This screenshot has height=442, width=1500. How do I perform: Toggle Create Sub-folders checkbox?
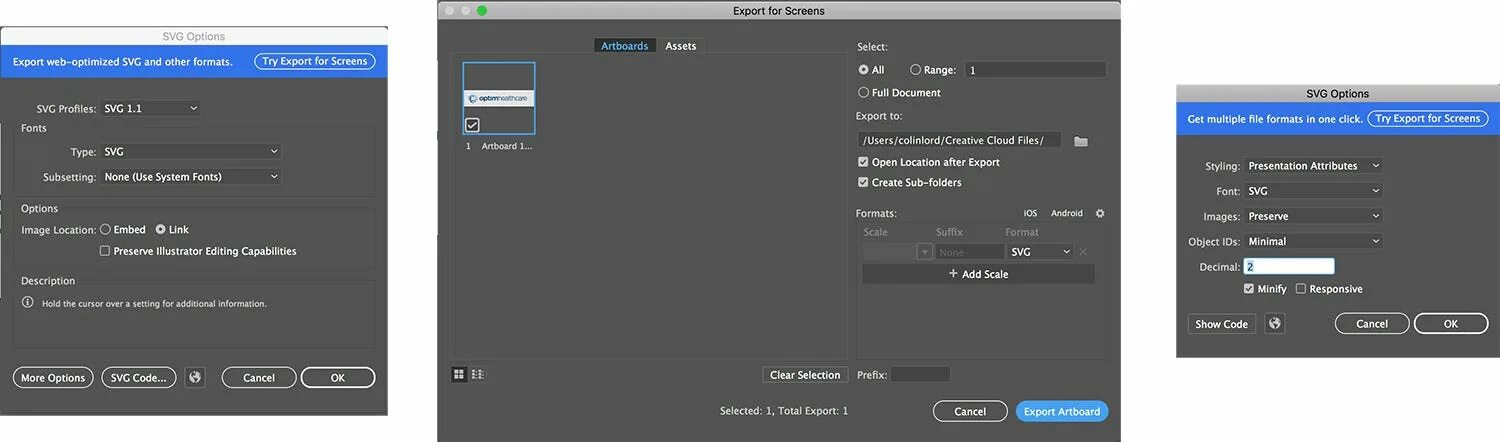(x=863, y=183)
